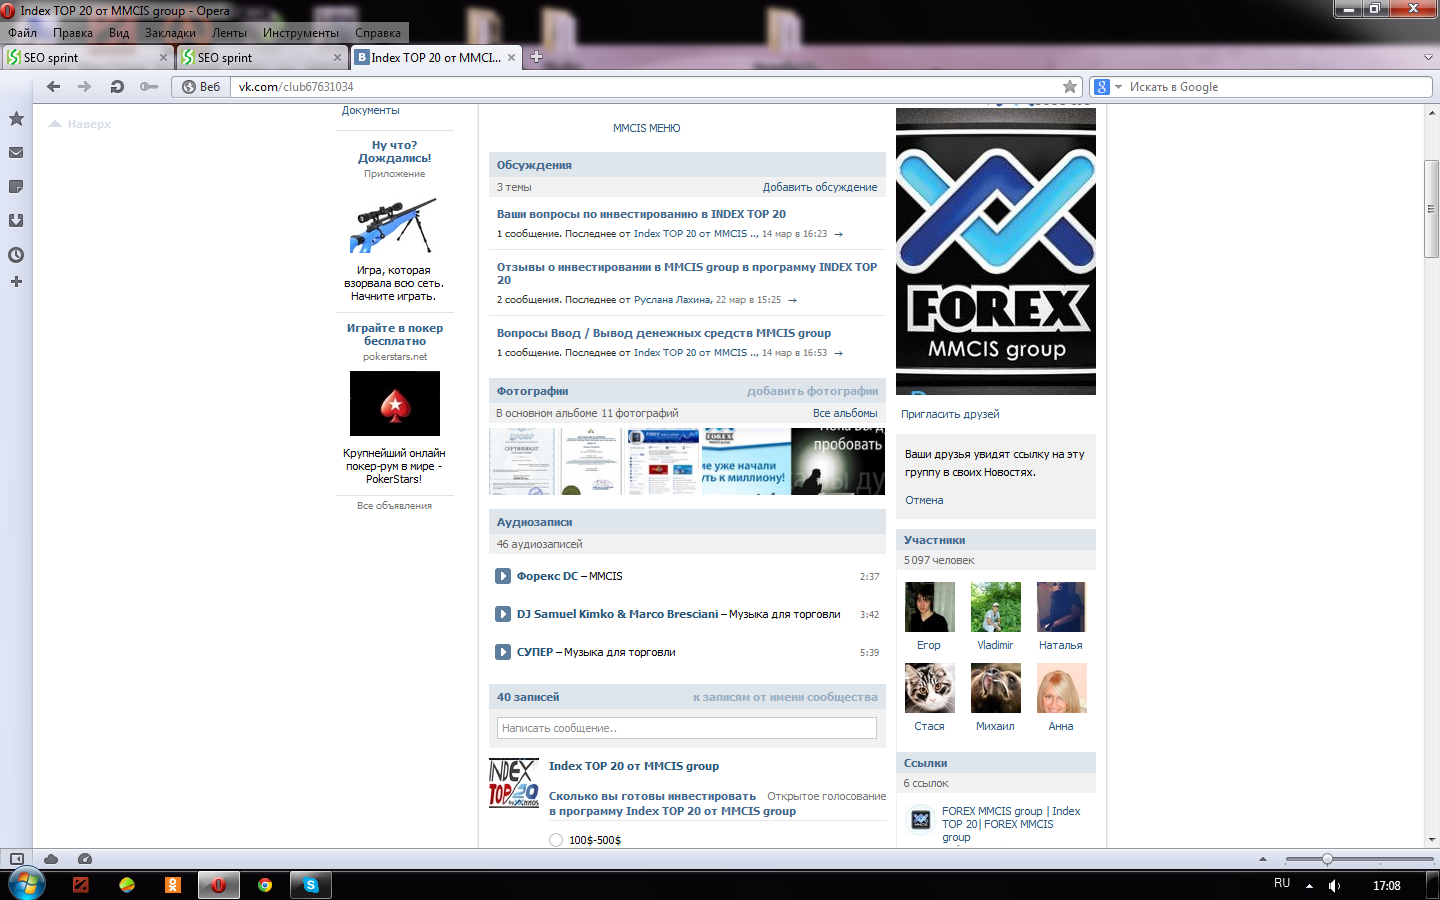Viewport: 1440px width, 900px height.
Task: Go forward with the forward arrow
Action: (x=85, y=87)
